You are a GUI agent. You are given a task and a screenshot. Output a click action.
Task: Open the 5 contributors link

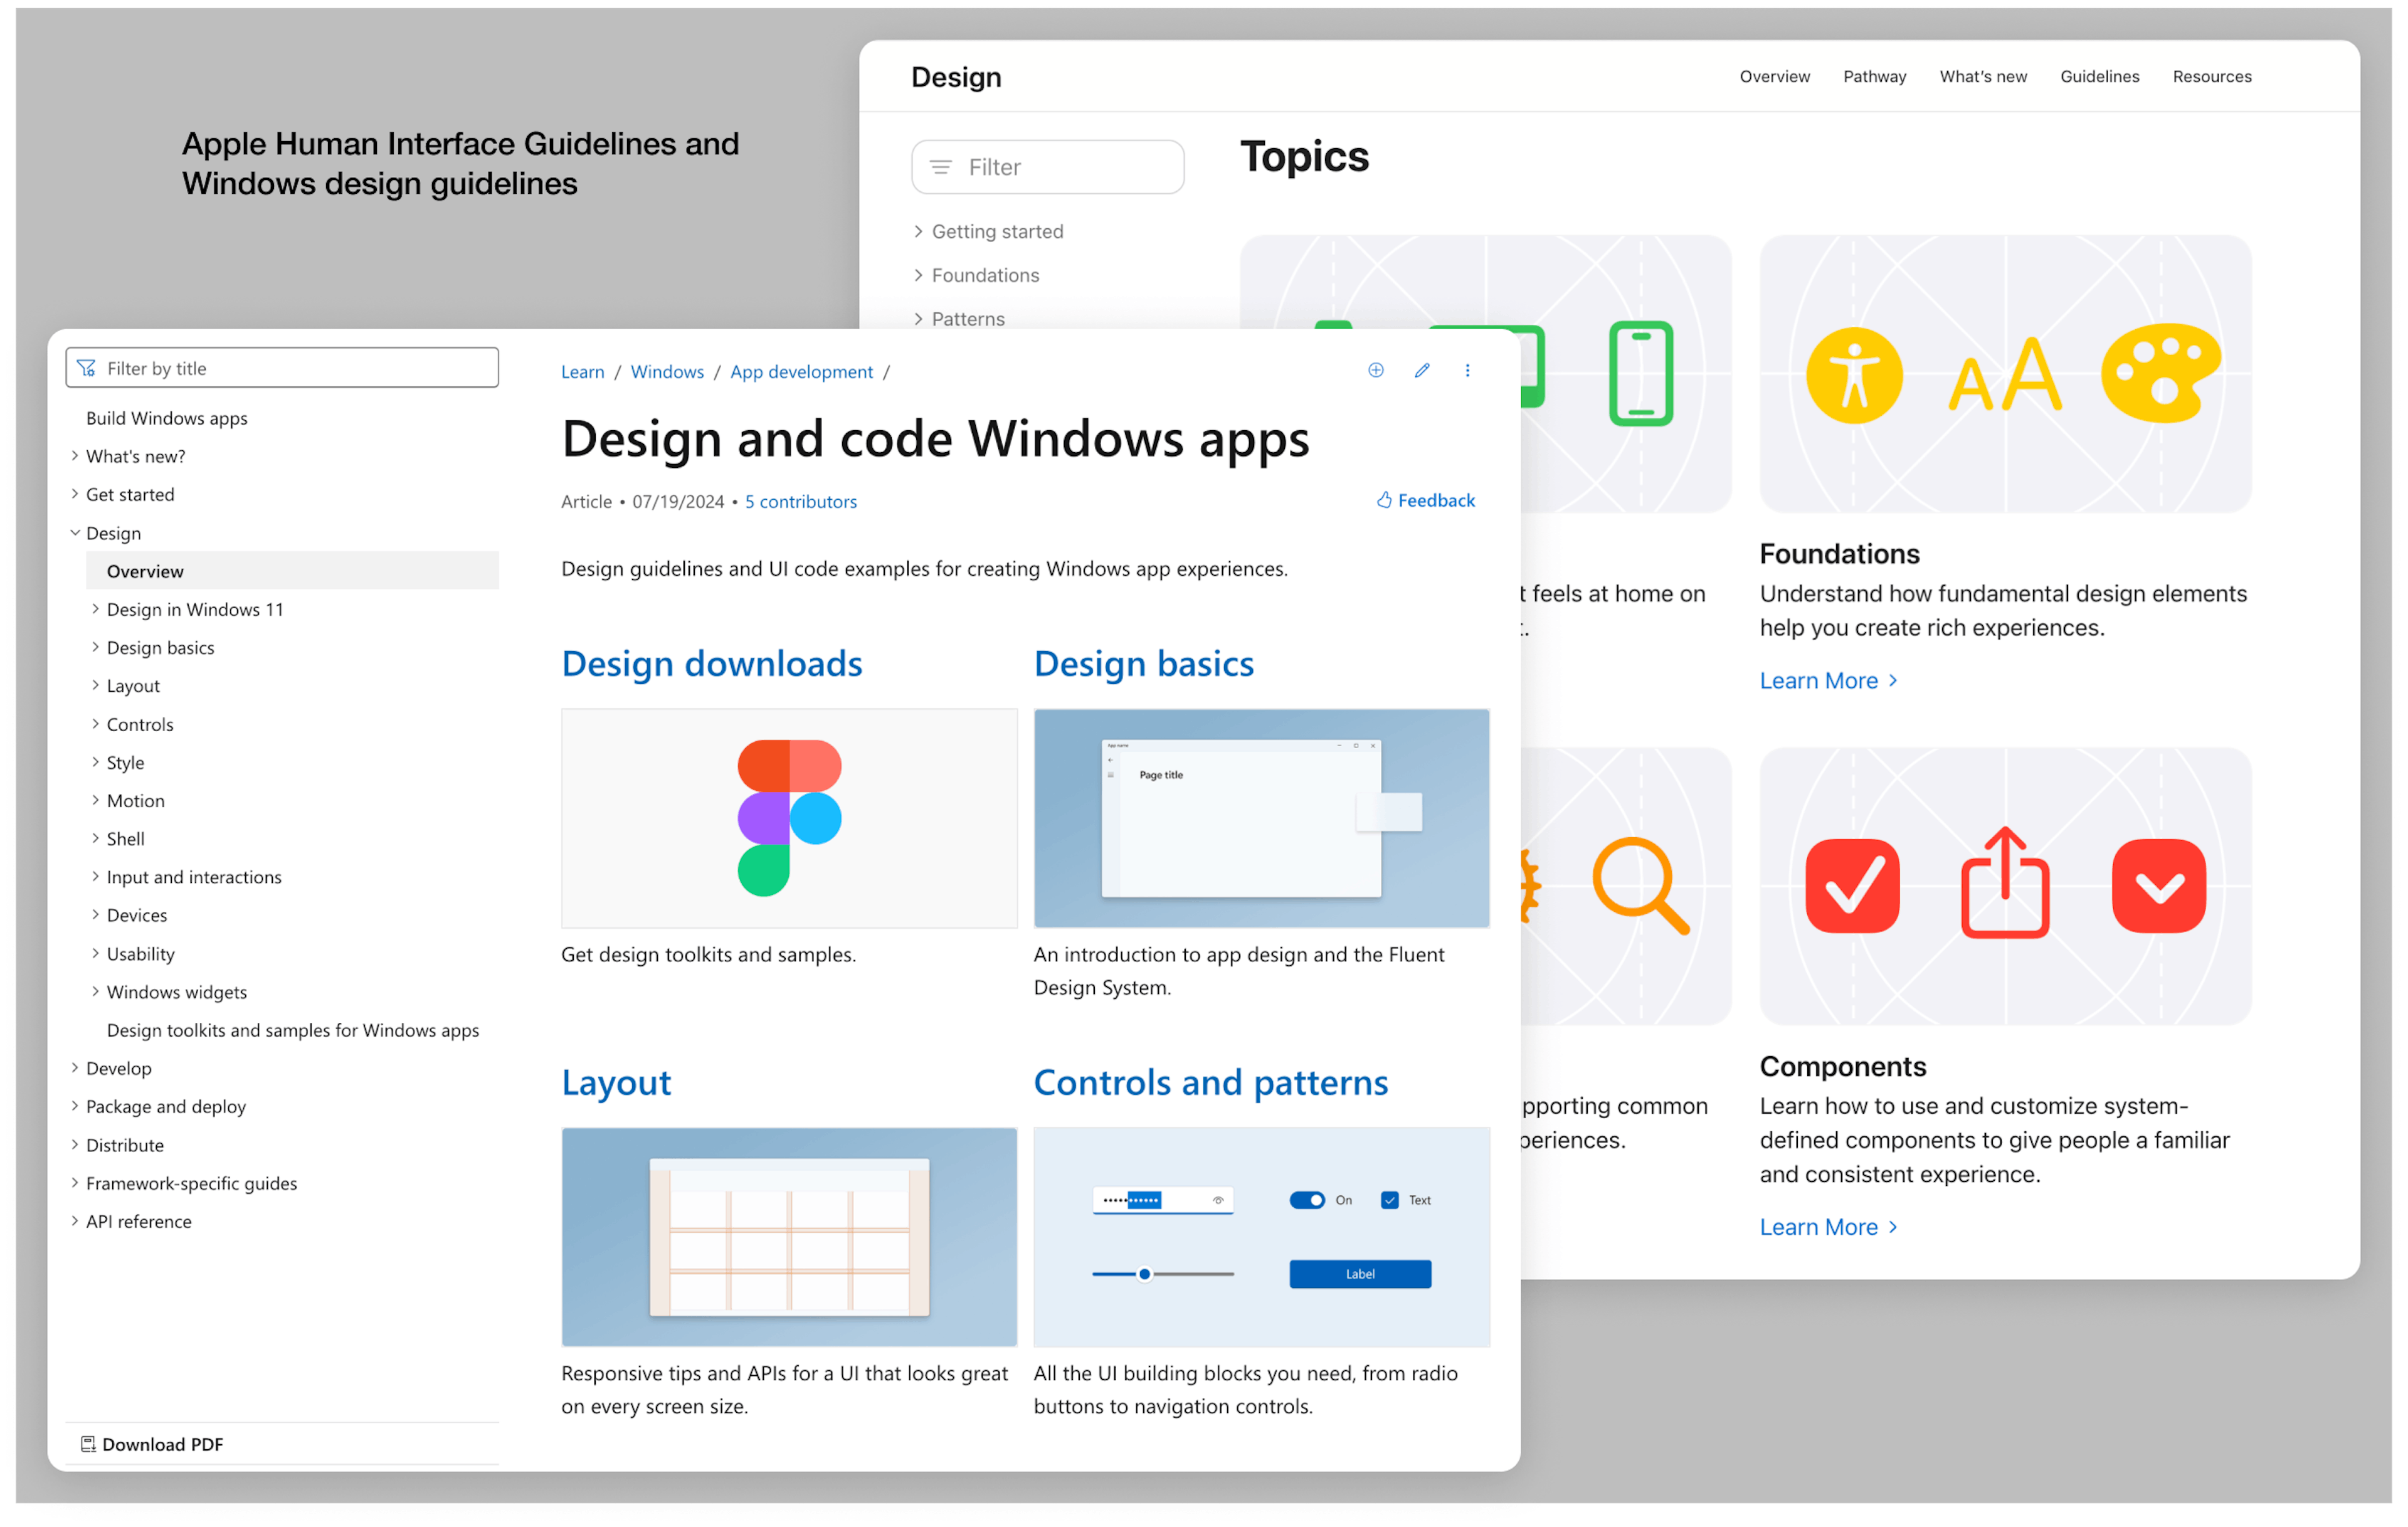tap(800, 502)
